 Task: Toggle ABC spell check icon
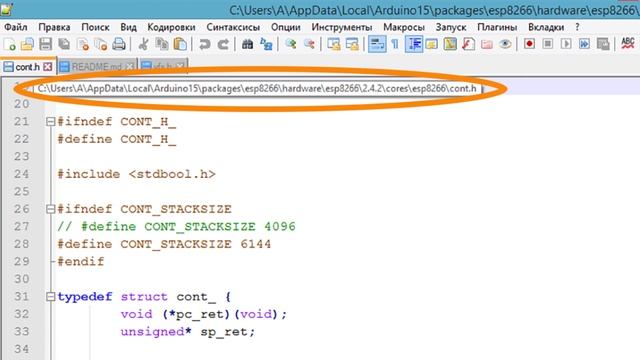[x=627, y=44]
